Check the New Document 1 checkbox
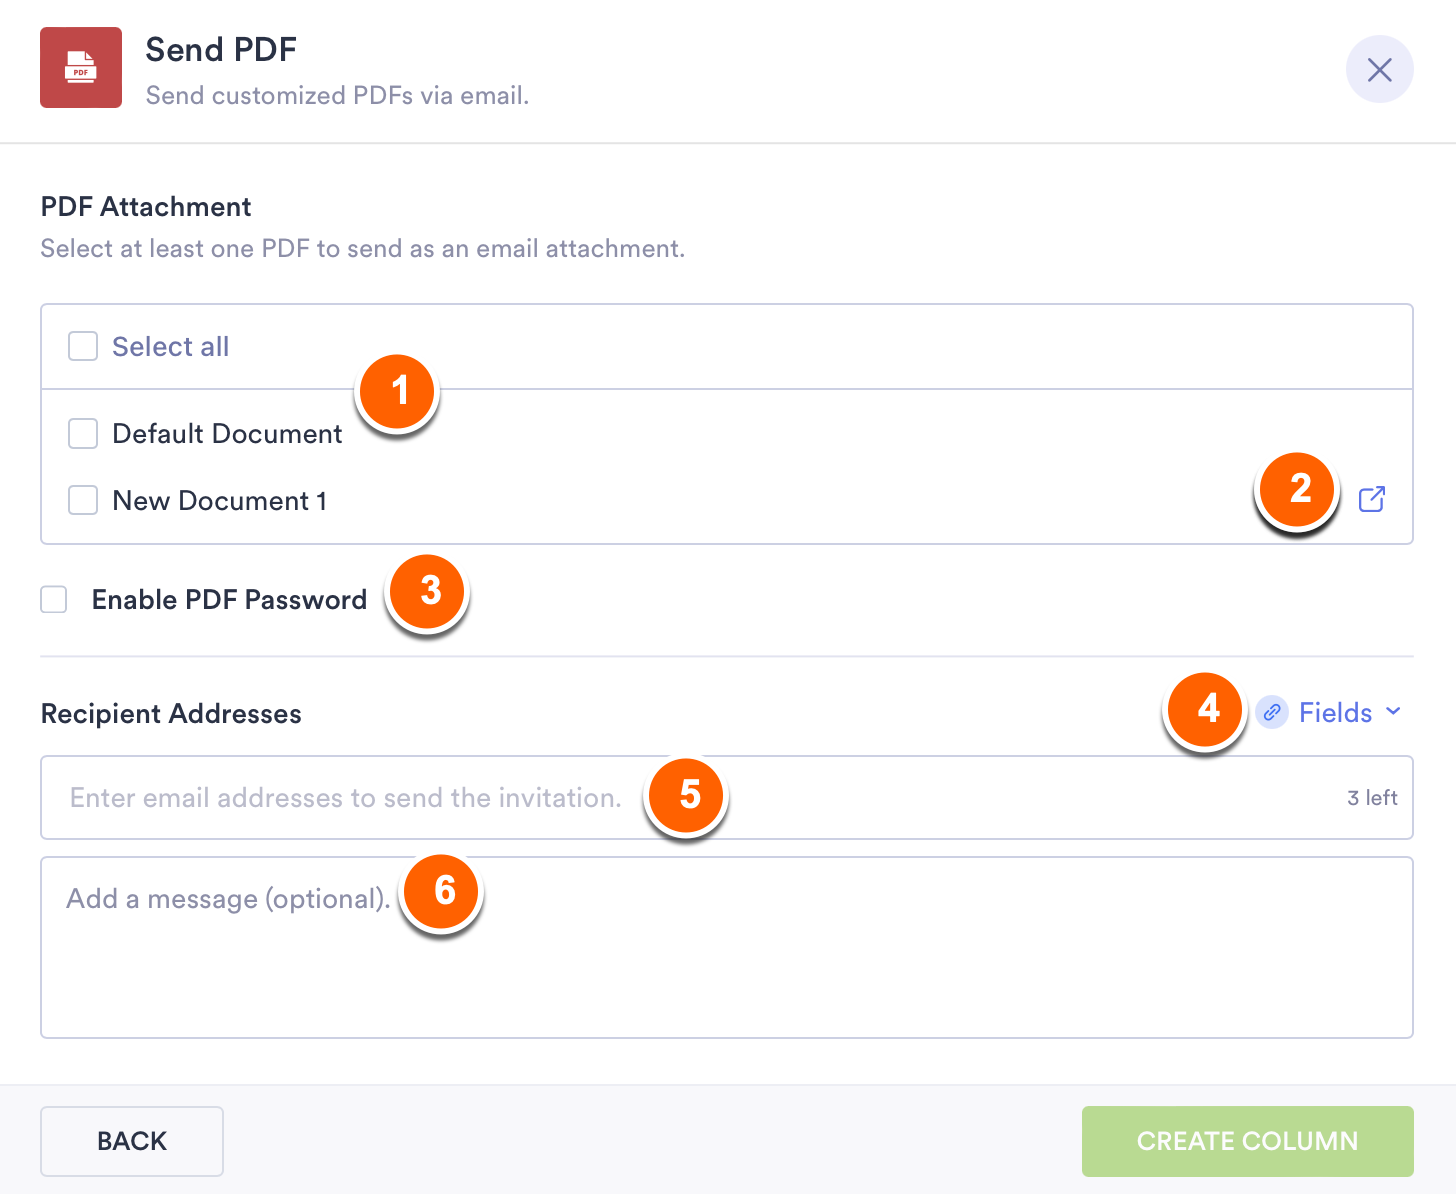Image resolution: width=1456 pixels, height=1194 pixels. (83, 500)
